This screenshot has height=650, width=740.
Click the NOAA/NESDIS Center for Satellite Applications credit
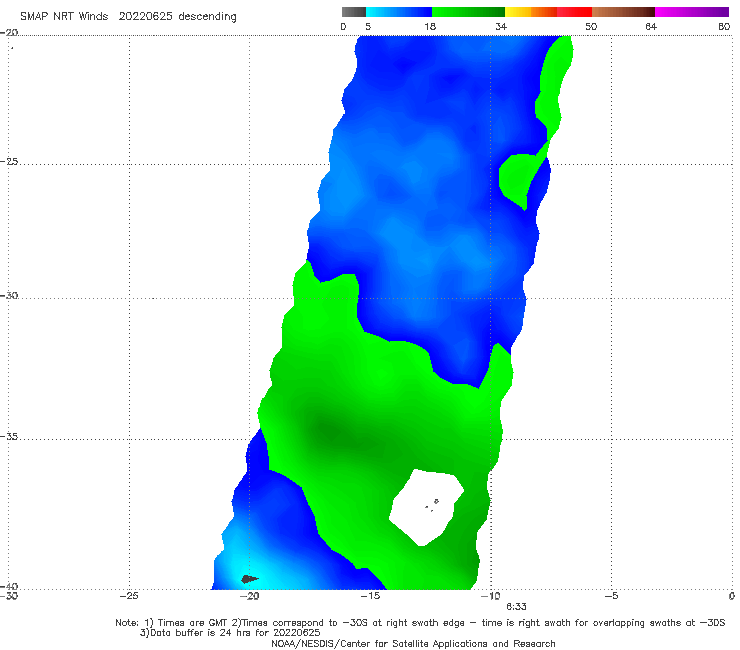coord(413,643)
